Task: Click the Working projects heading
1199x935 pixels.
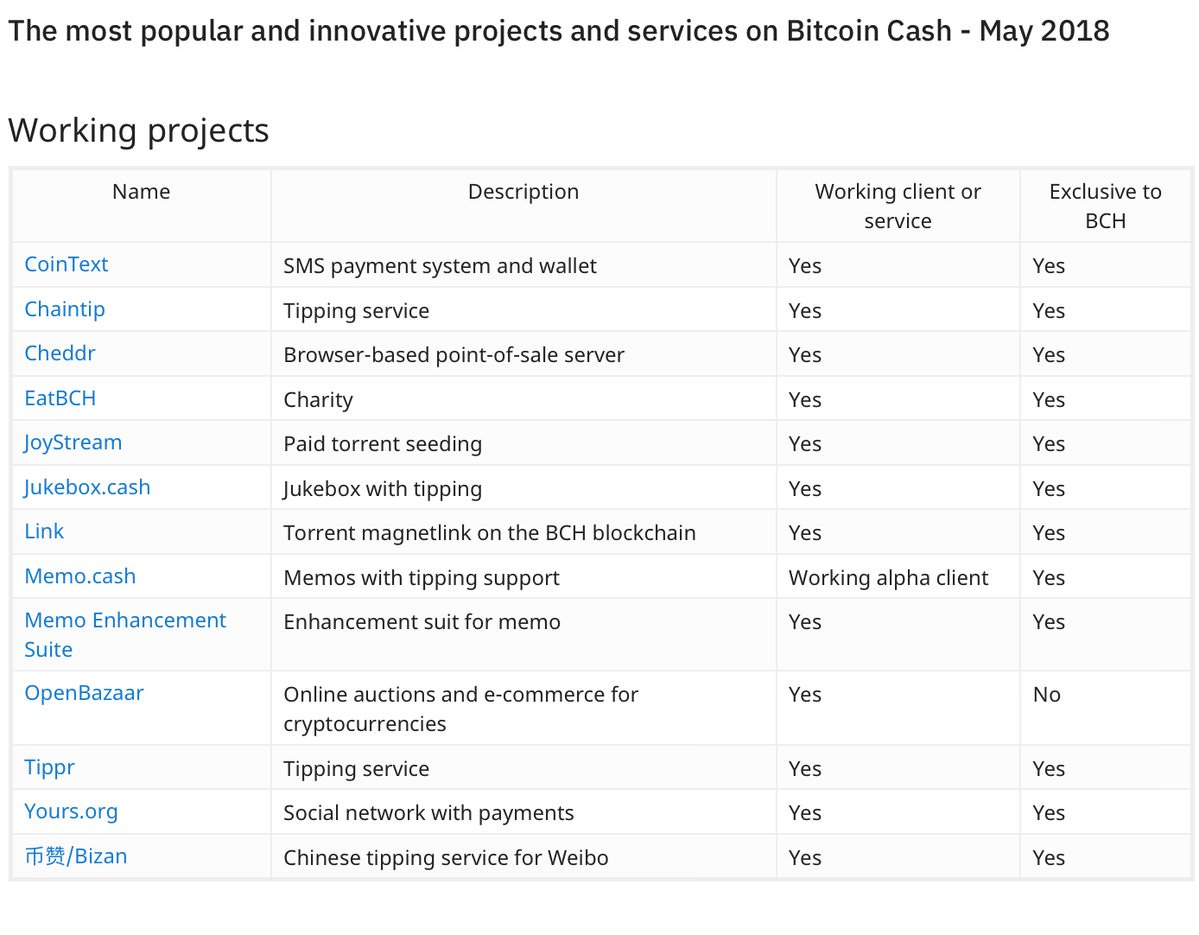Action: pyautogui.click(x=138, y=130)
